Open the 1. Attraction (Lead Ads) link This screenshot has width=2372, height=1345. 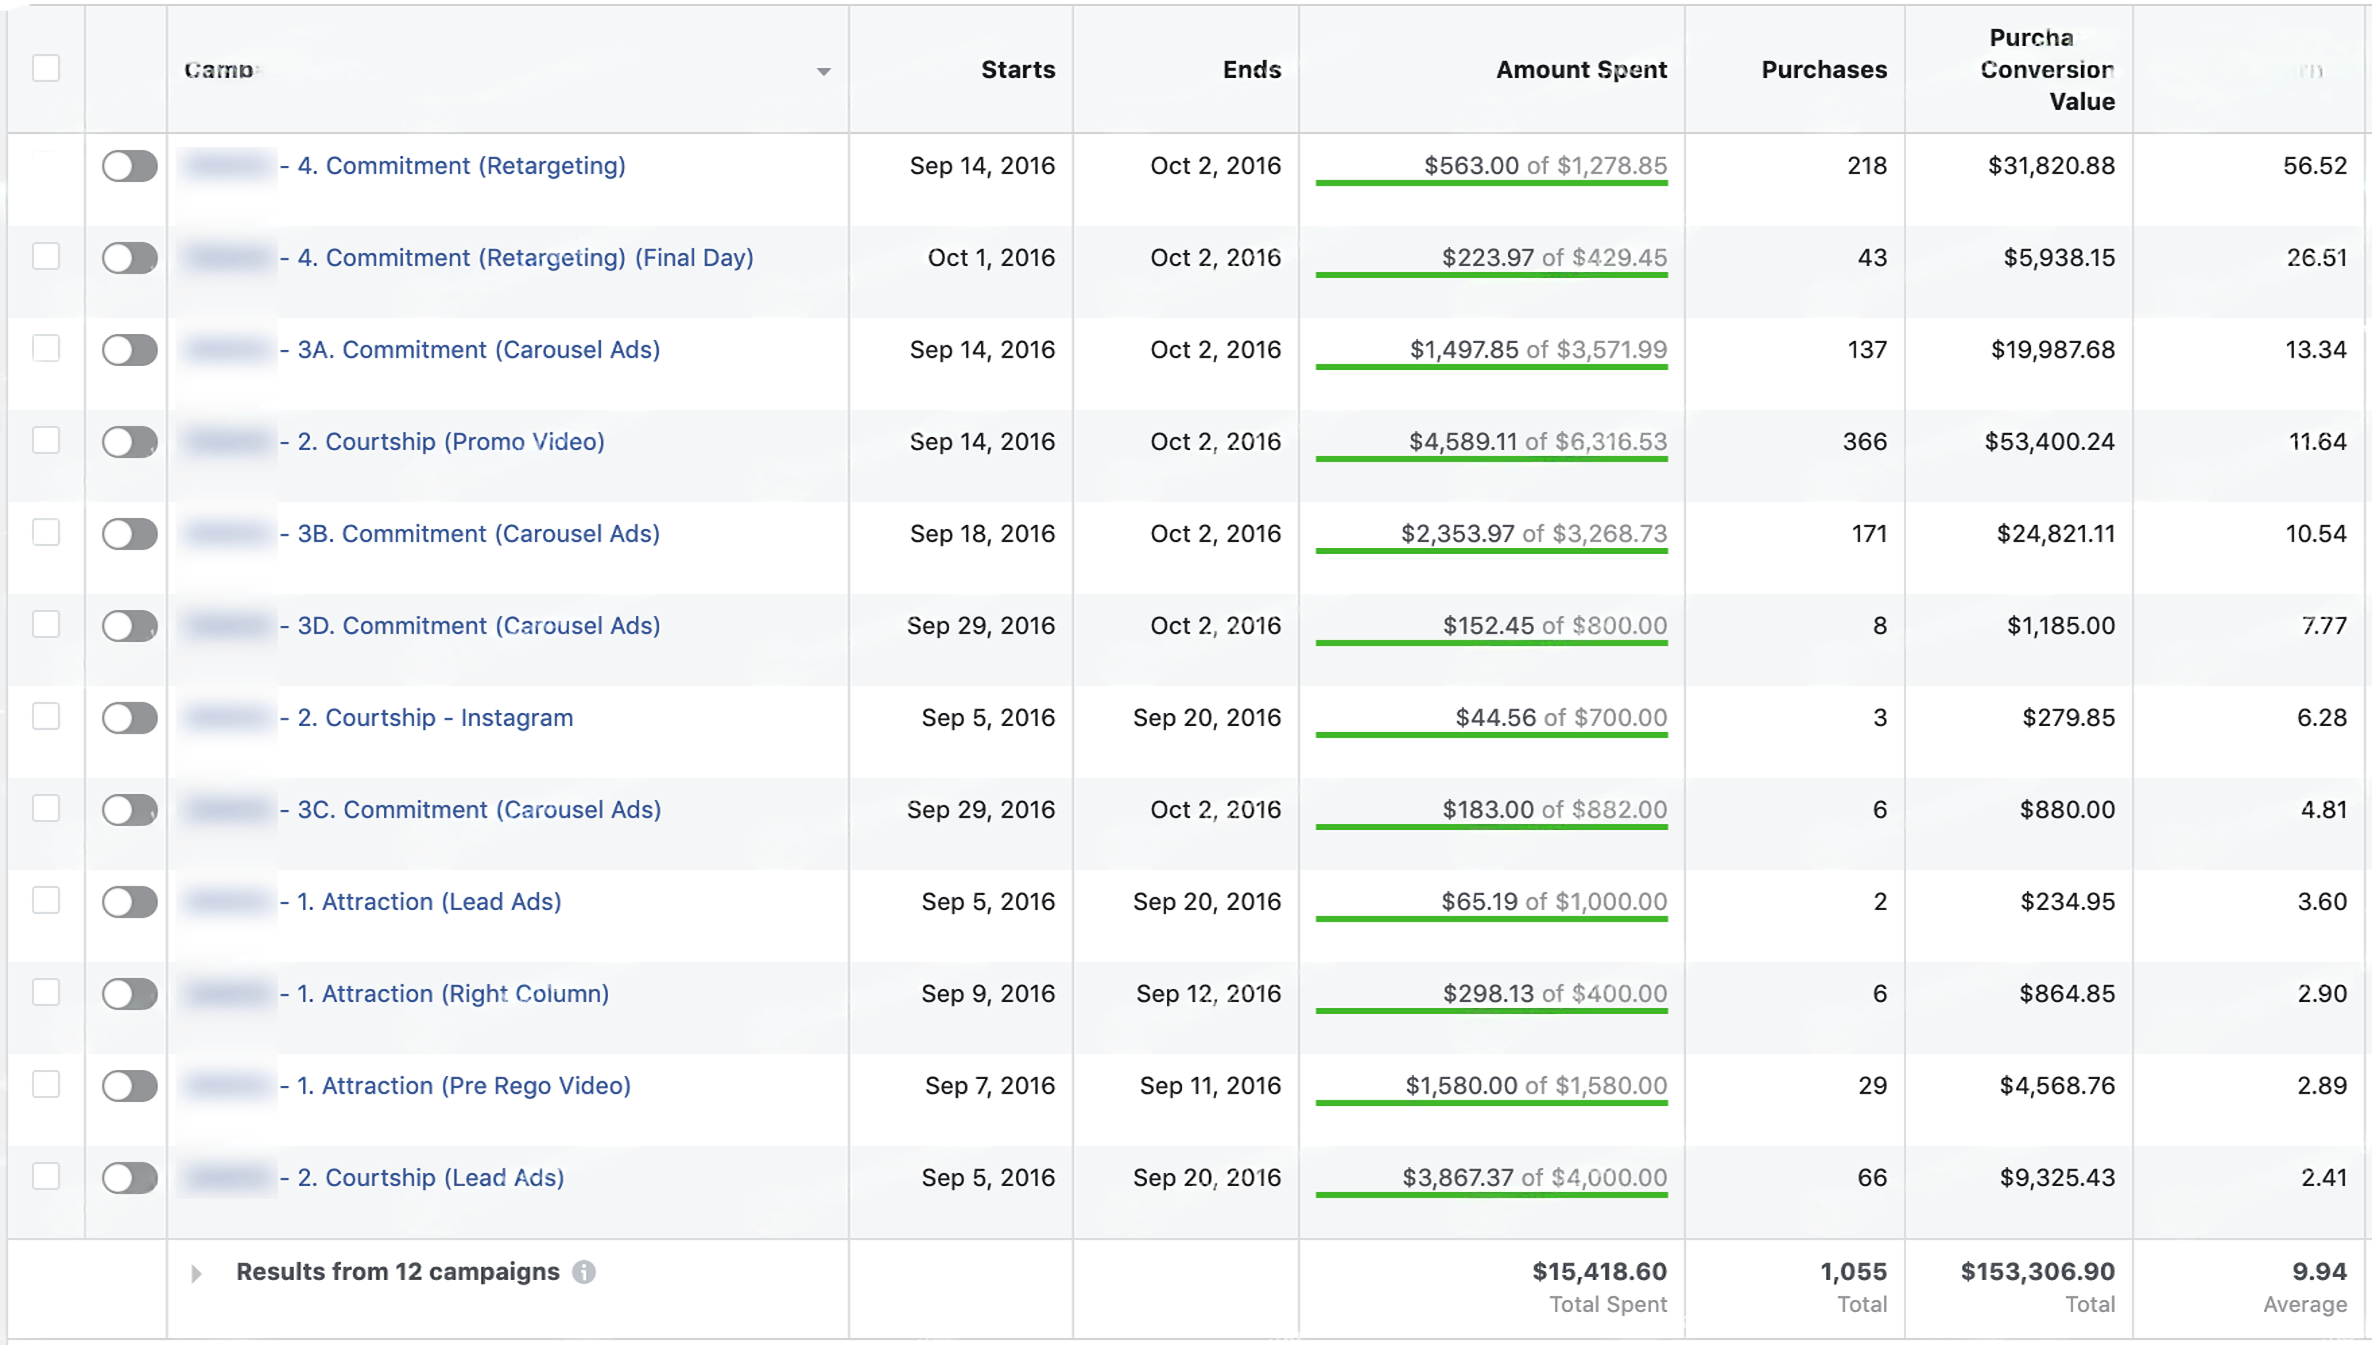click(421, 902)
